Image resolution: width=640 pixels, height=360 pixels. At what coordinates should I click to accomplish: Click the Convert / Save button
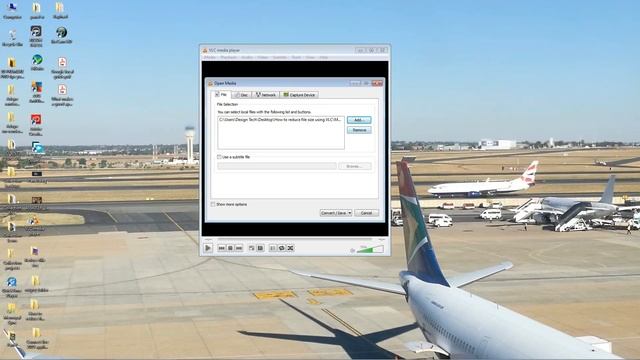coord(333,213)
